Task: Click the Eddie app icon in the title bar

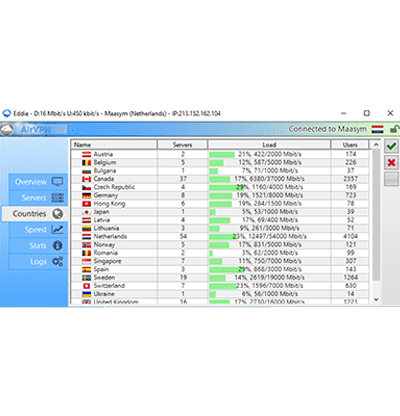Action: coord(6,113)
